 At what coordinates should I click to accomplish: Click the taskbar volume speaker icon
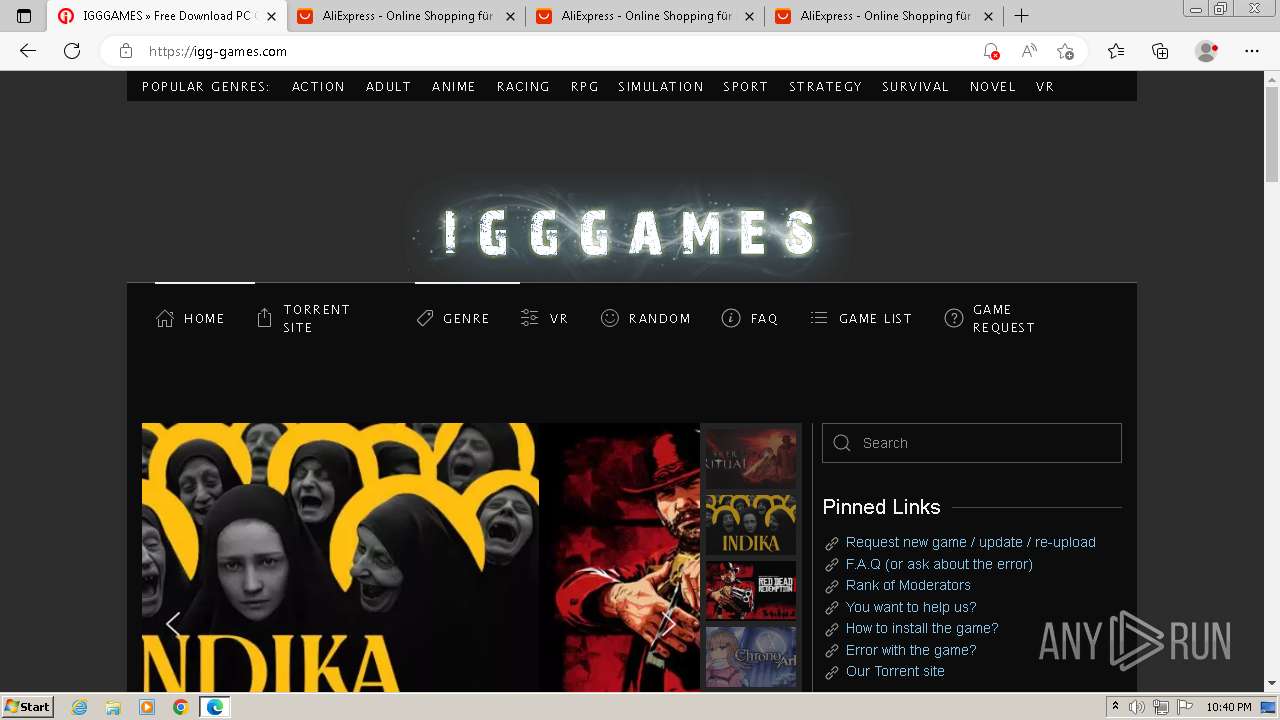pyautogui.click(x=1136, y=707)
